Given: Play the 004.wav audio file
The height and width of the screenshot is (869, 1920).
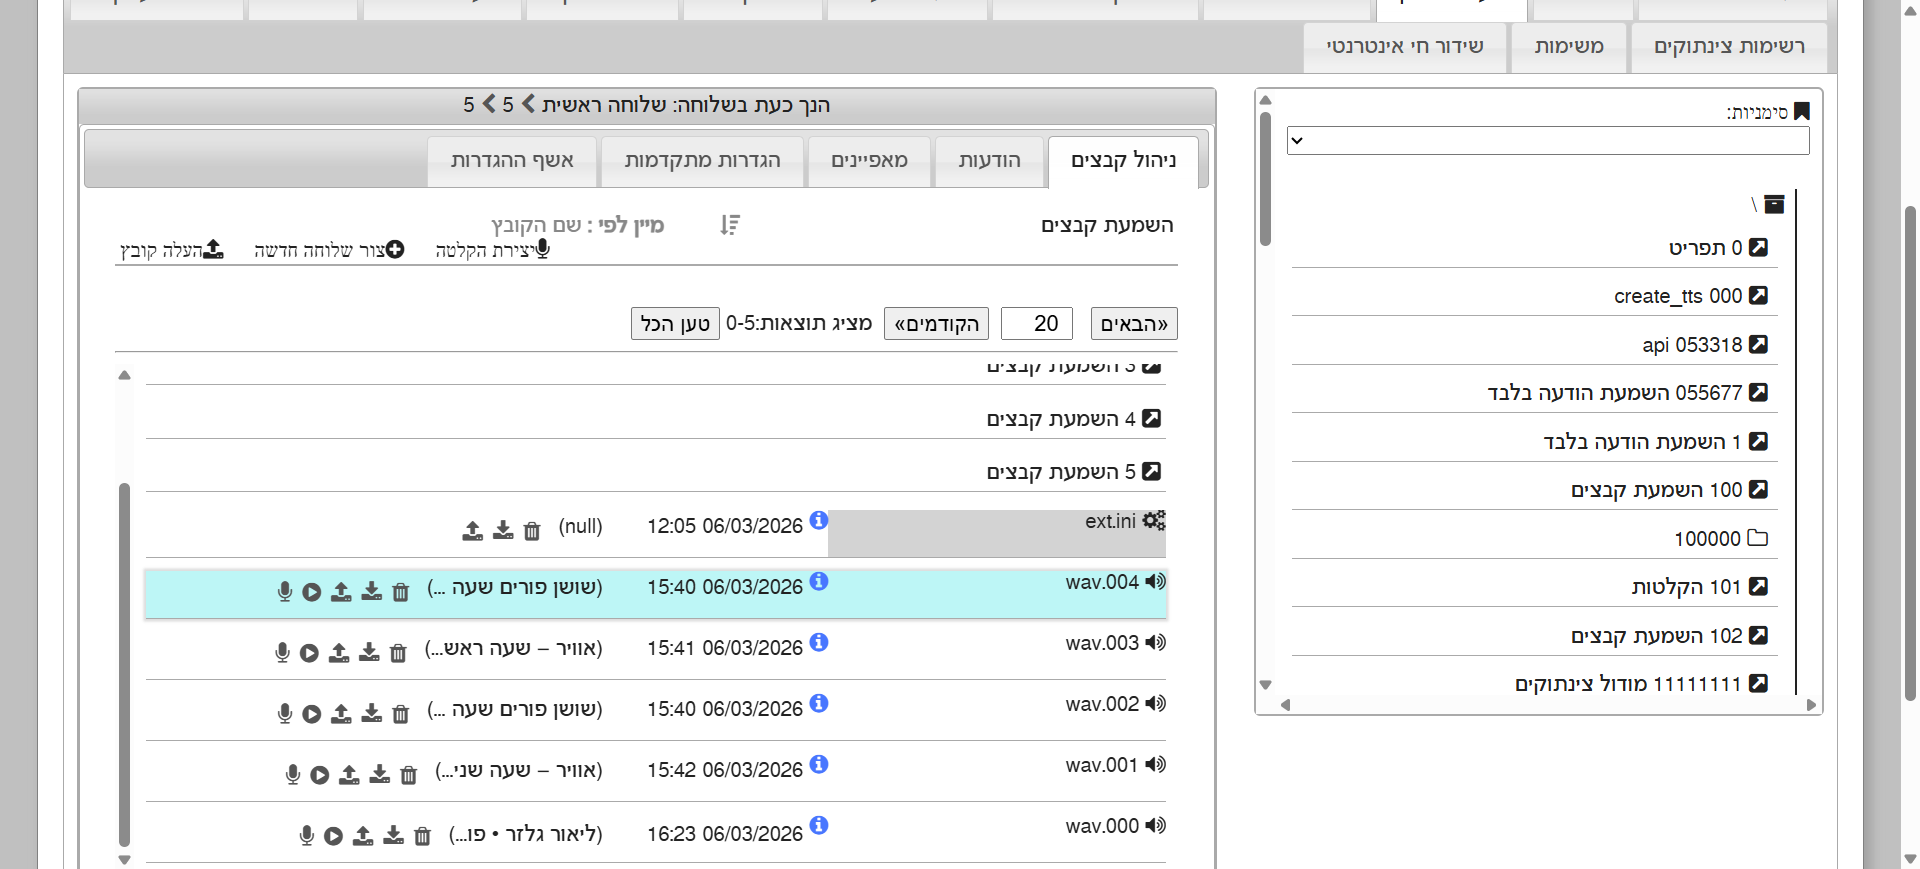Looking at the screenshot, I should [312, 592].
